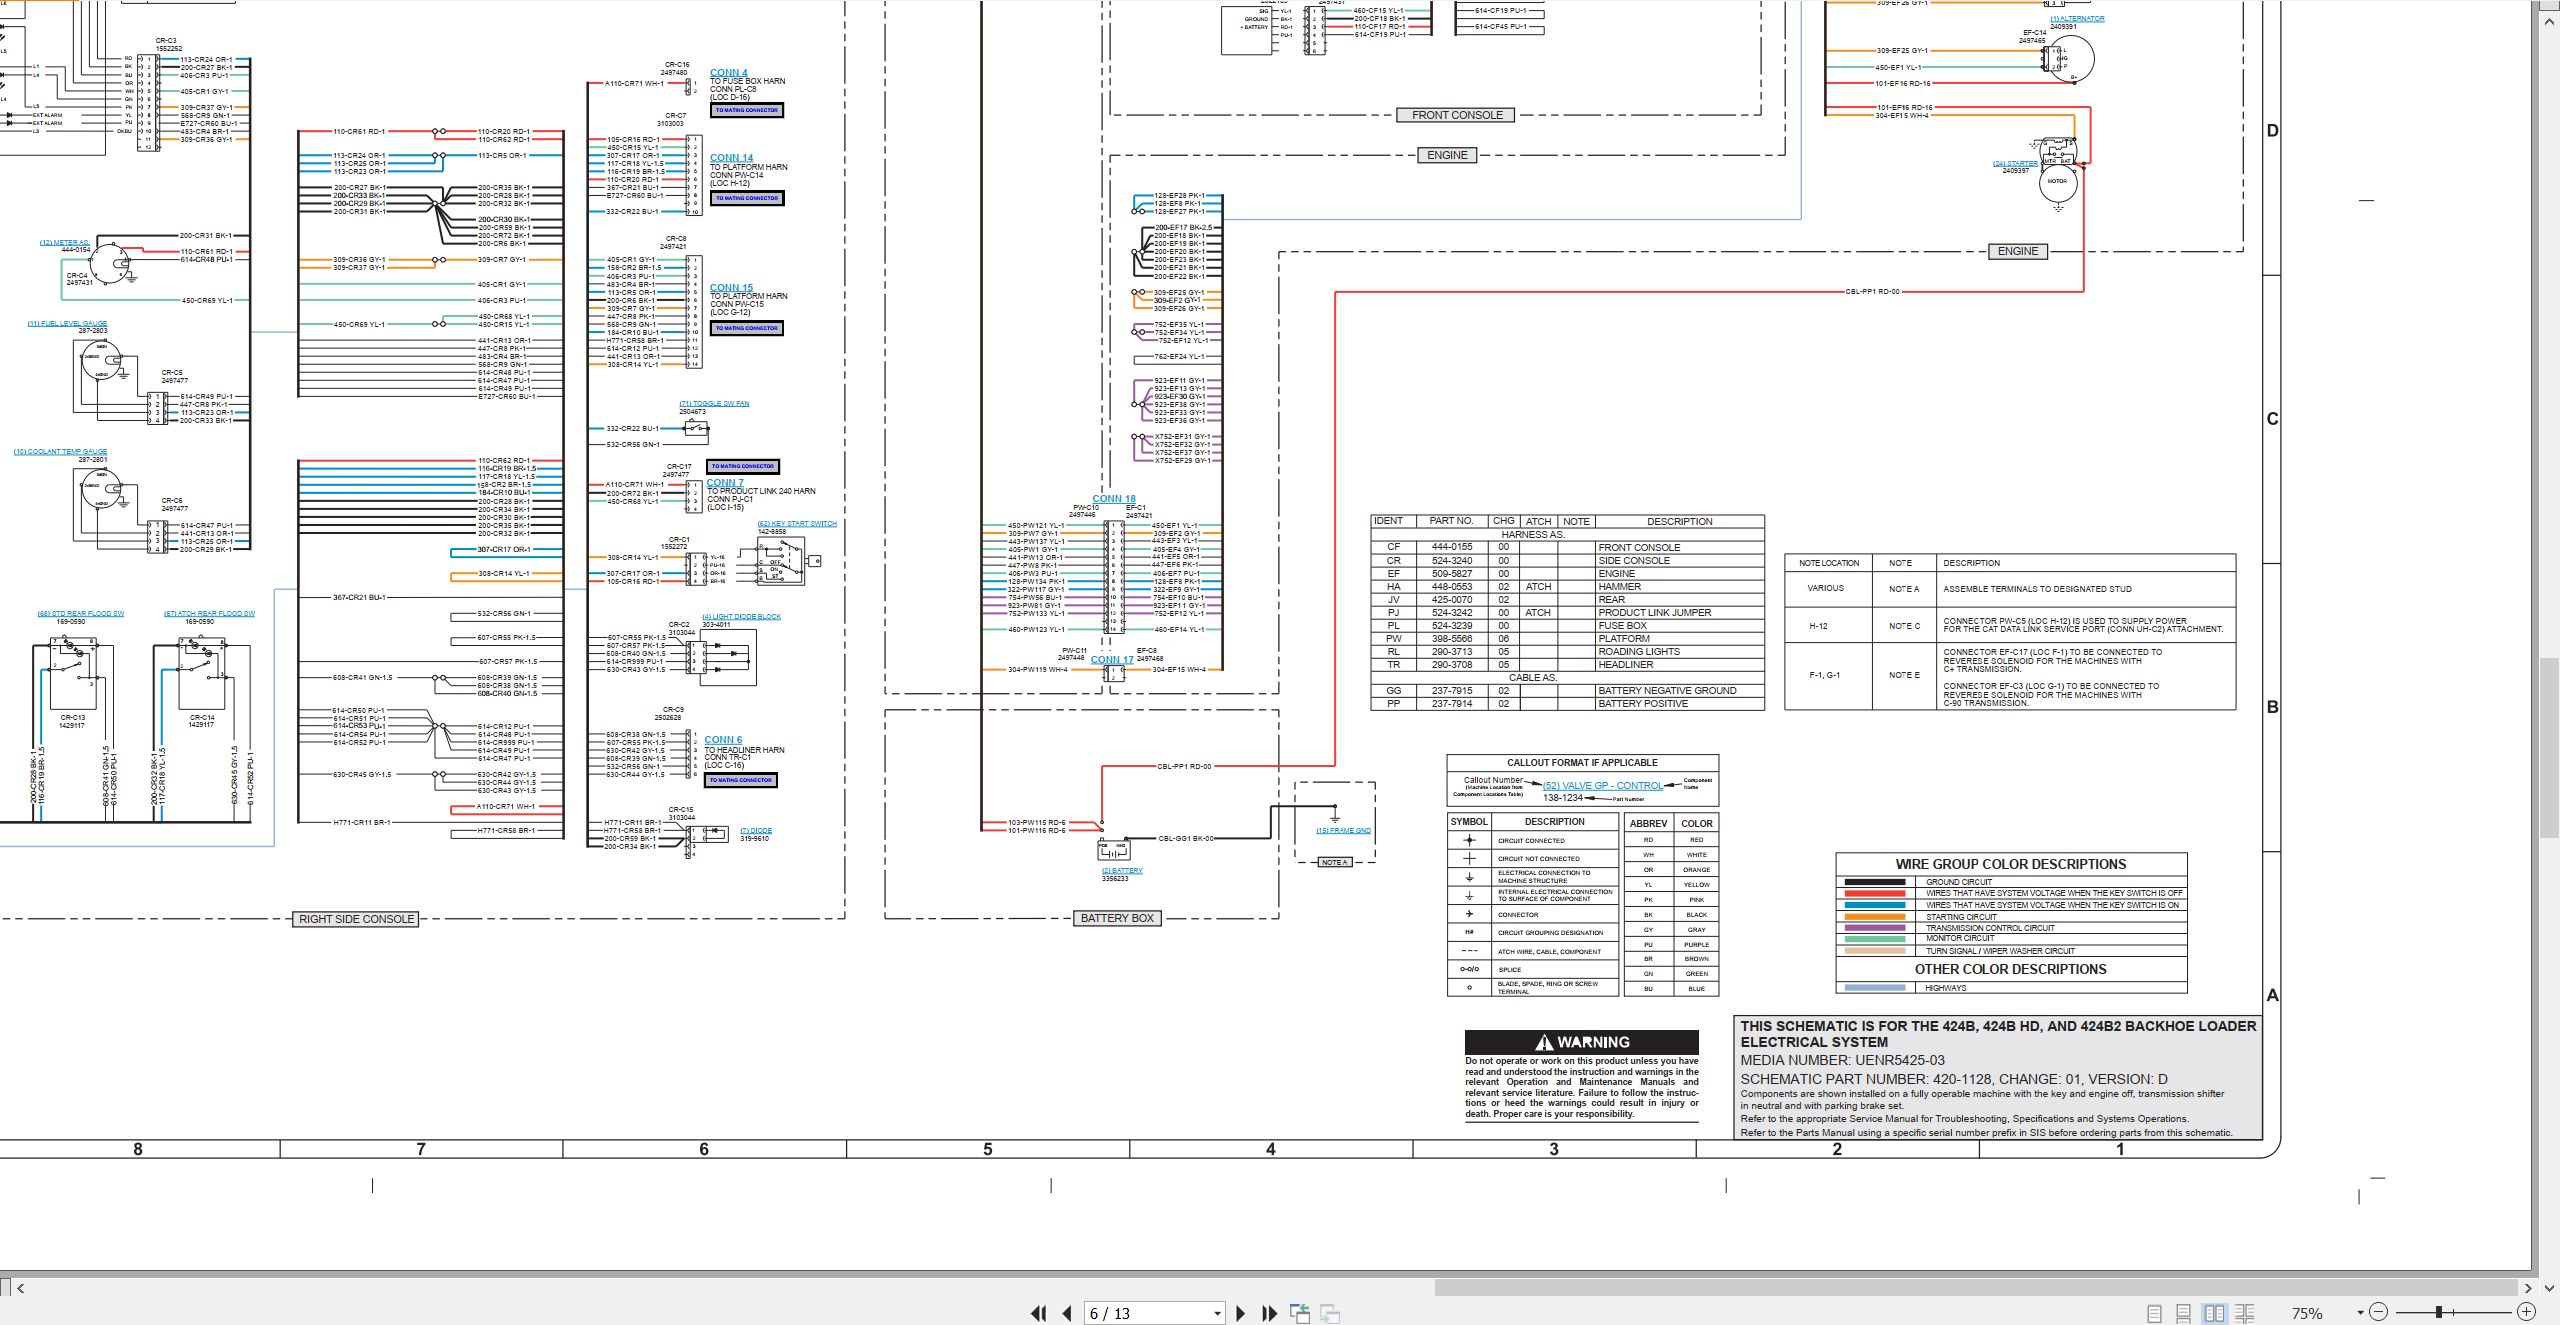Go to the previous page
The image size is (2560, 1325).
click(x=1067, y=1313)
